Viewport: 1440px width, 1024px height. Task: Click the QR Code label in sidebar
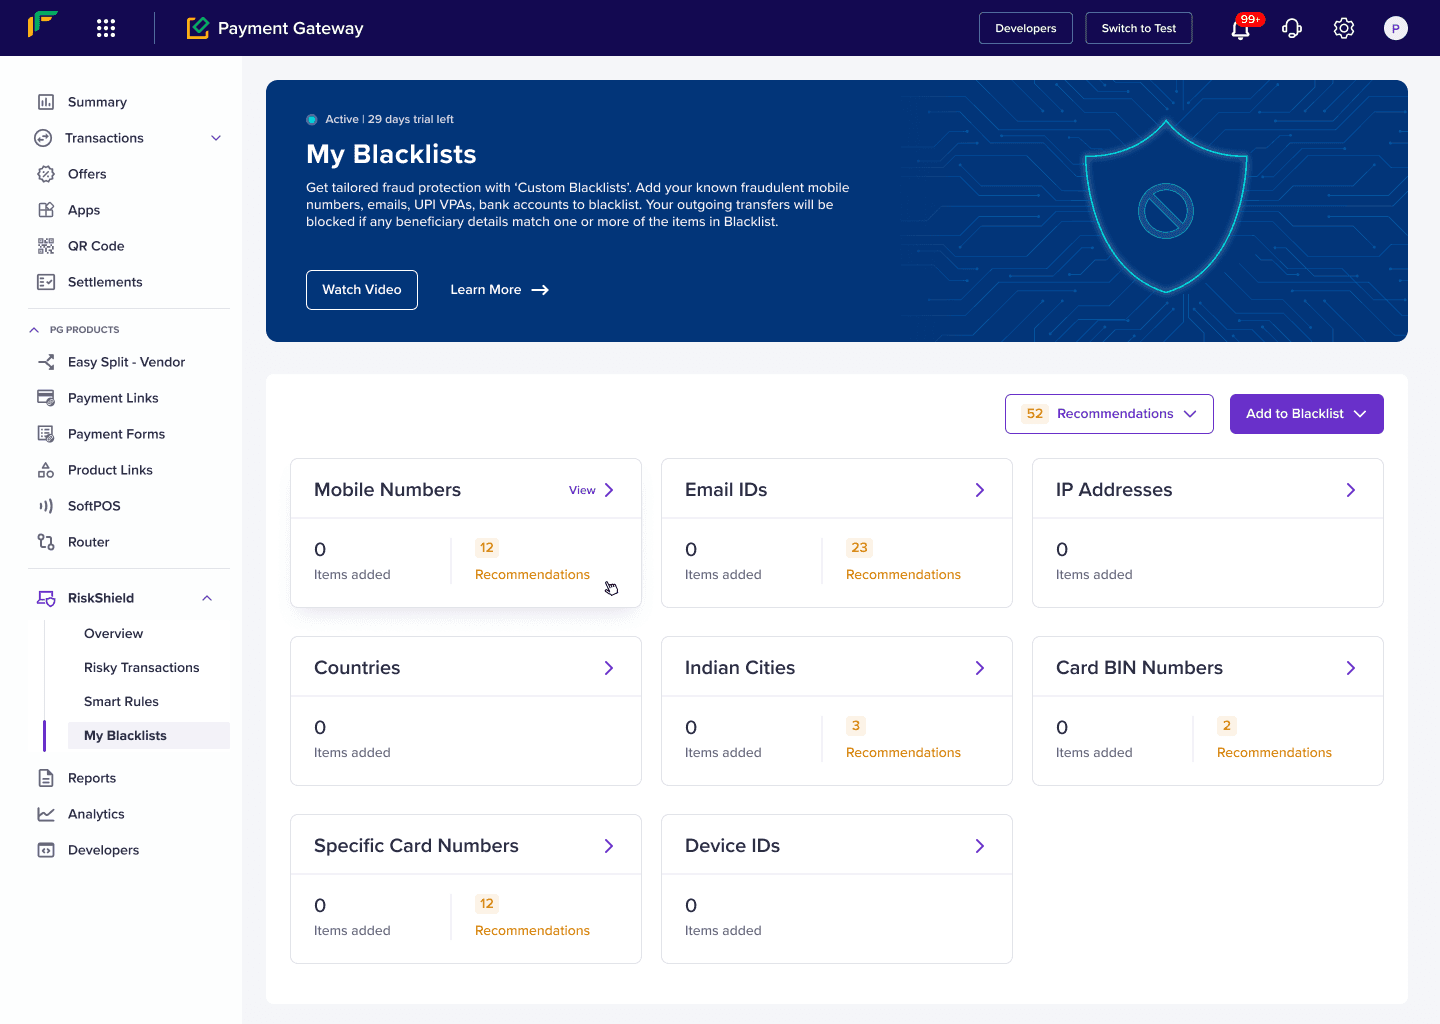[x=96, y=246]
